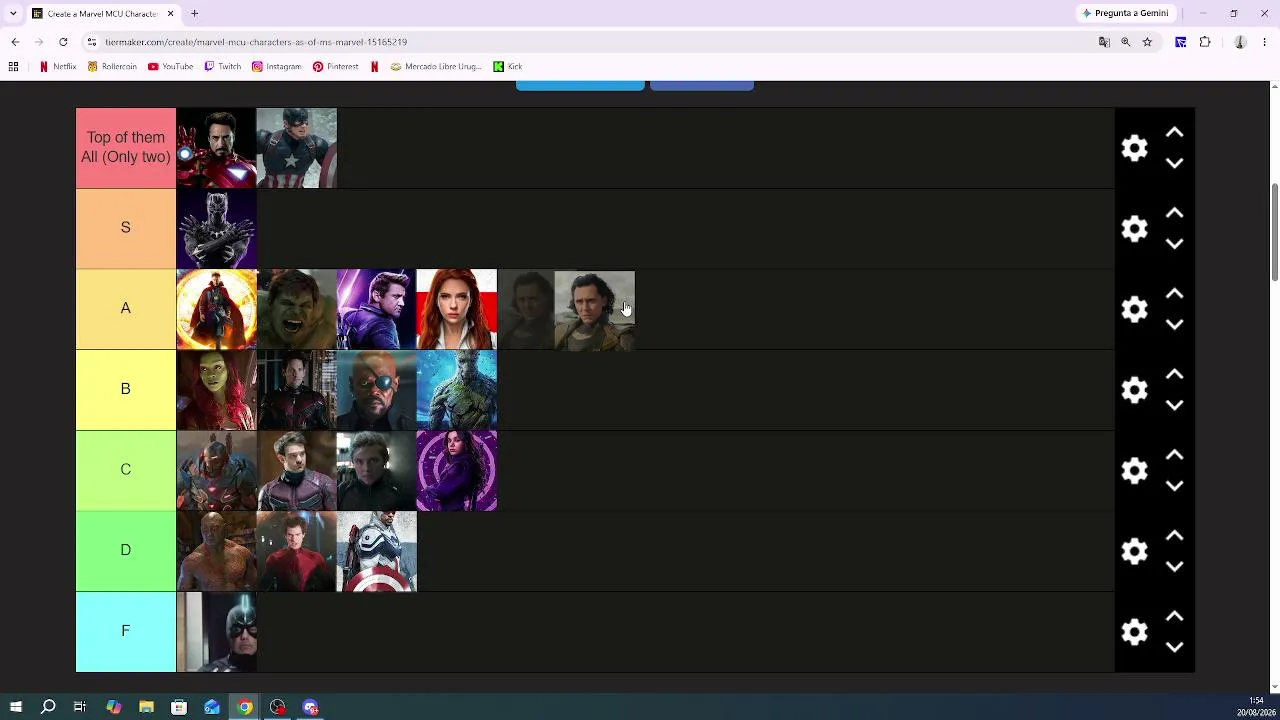This screenshot has width=1280, height=720.
Task: Move the A tier row down
Action: 1175,325
